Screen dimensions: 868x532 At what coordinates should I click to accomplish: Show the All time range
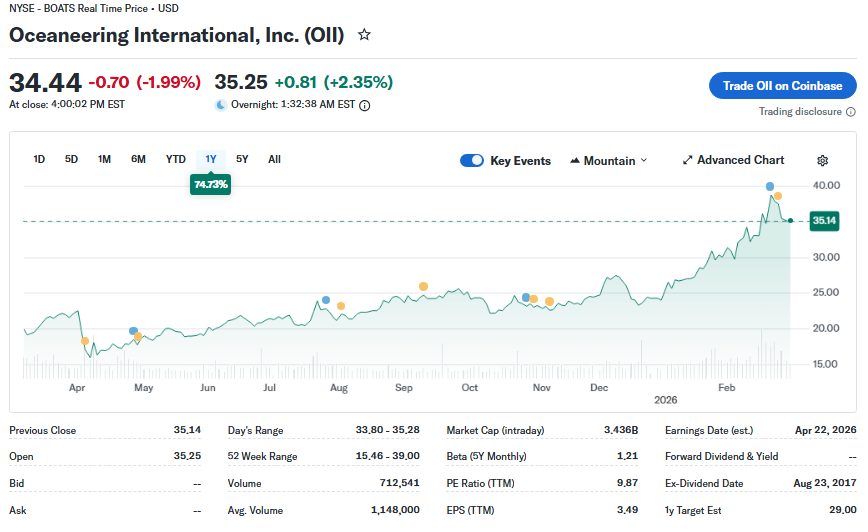click(x=275, y=159)
